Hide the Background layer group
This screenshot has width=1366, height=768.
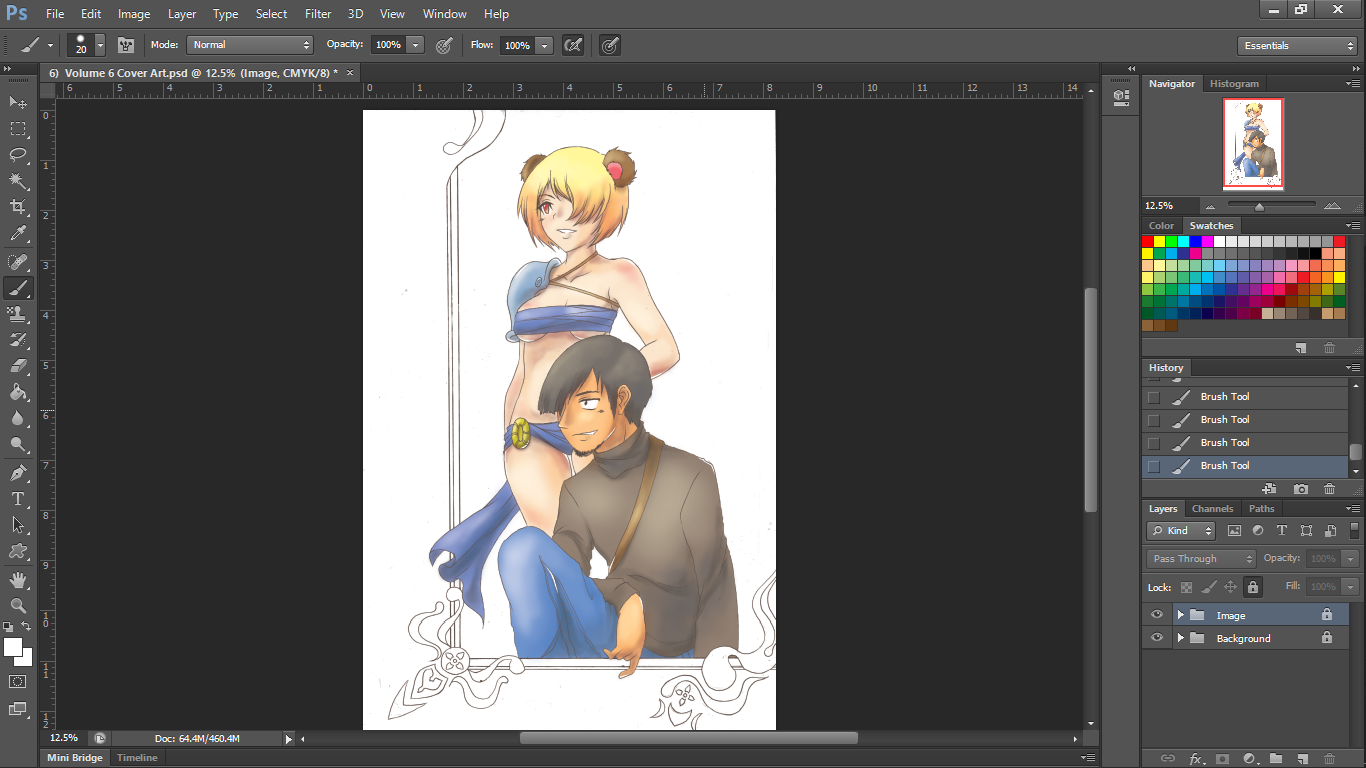[x=1157, y=638]
